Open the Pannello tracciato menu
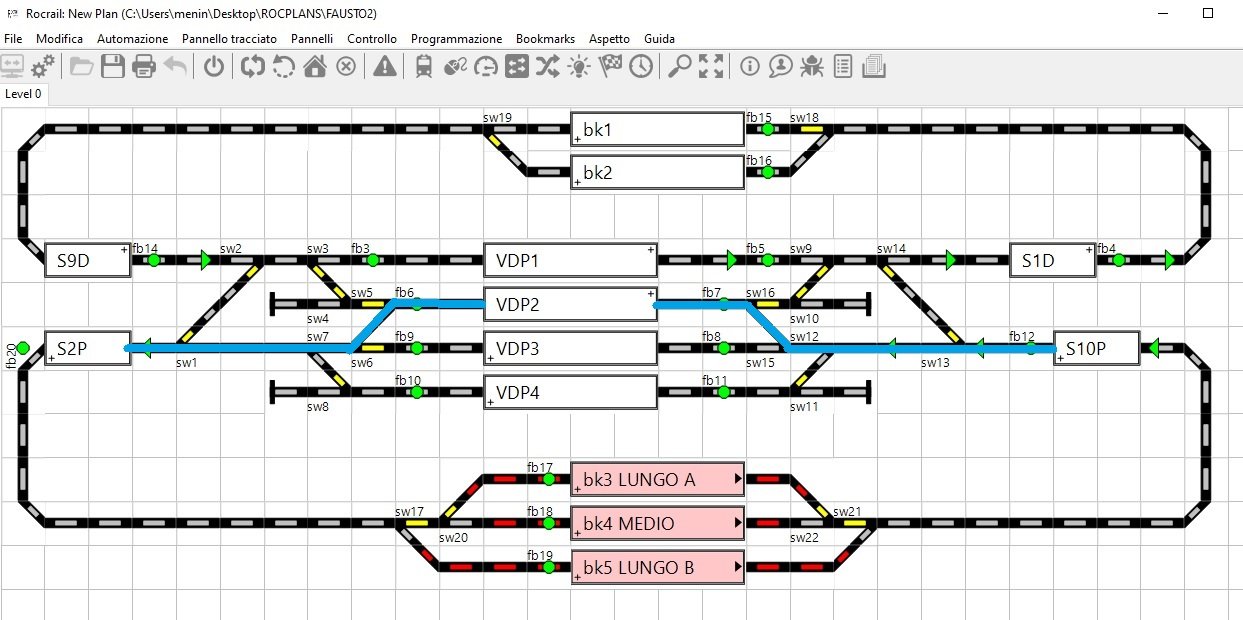 229,38
